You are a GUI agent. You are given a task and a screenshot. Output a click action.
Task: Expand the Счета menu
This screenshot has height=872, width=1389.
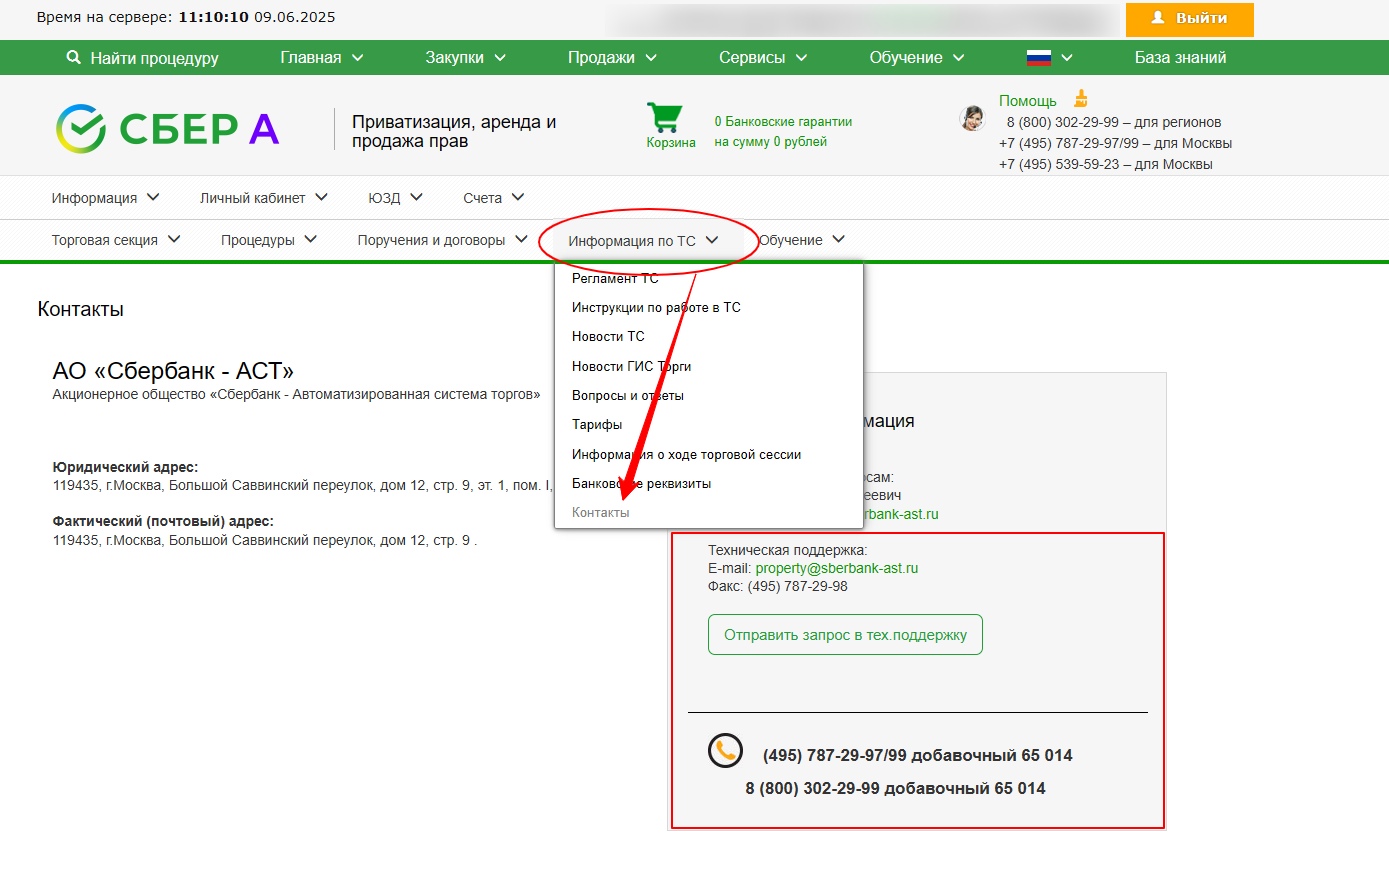(493, 198)
